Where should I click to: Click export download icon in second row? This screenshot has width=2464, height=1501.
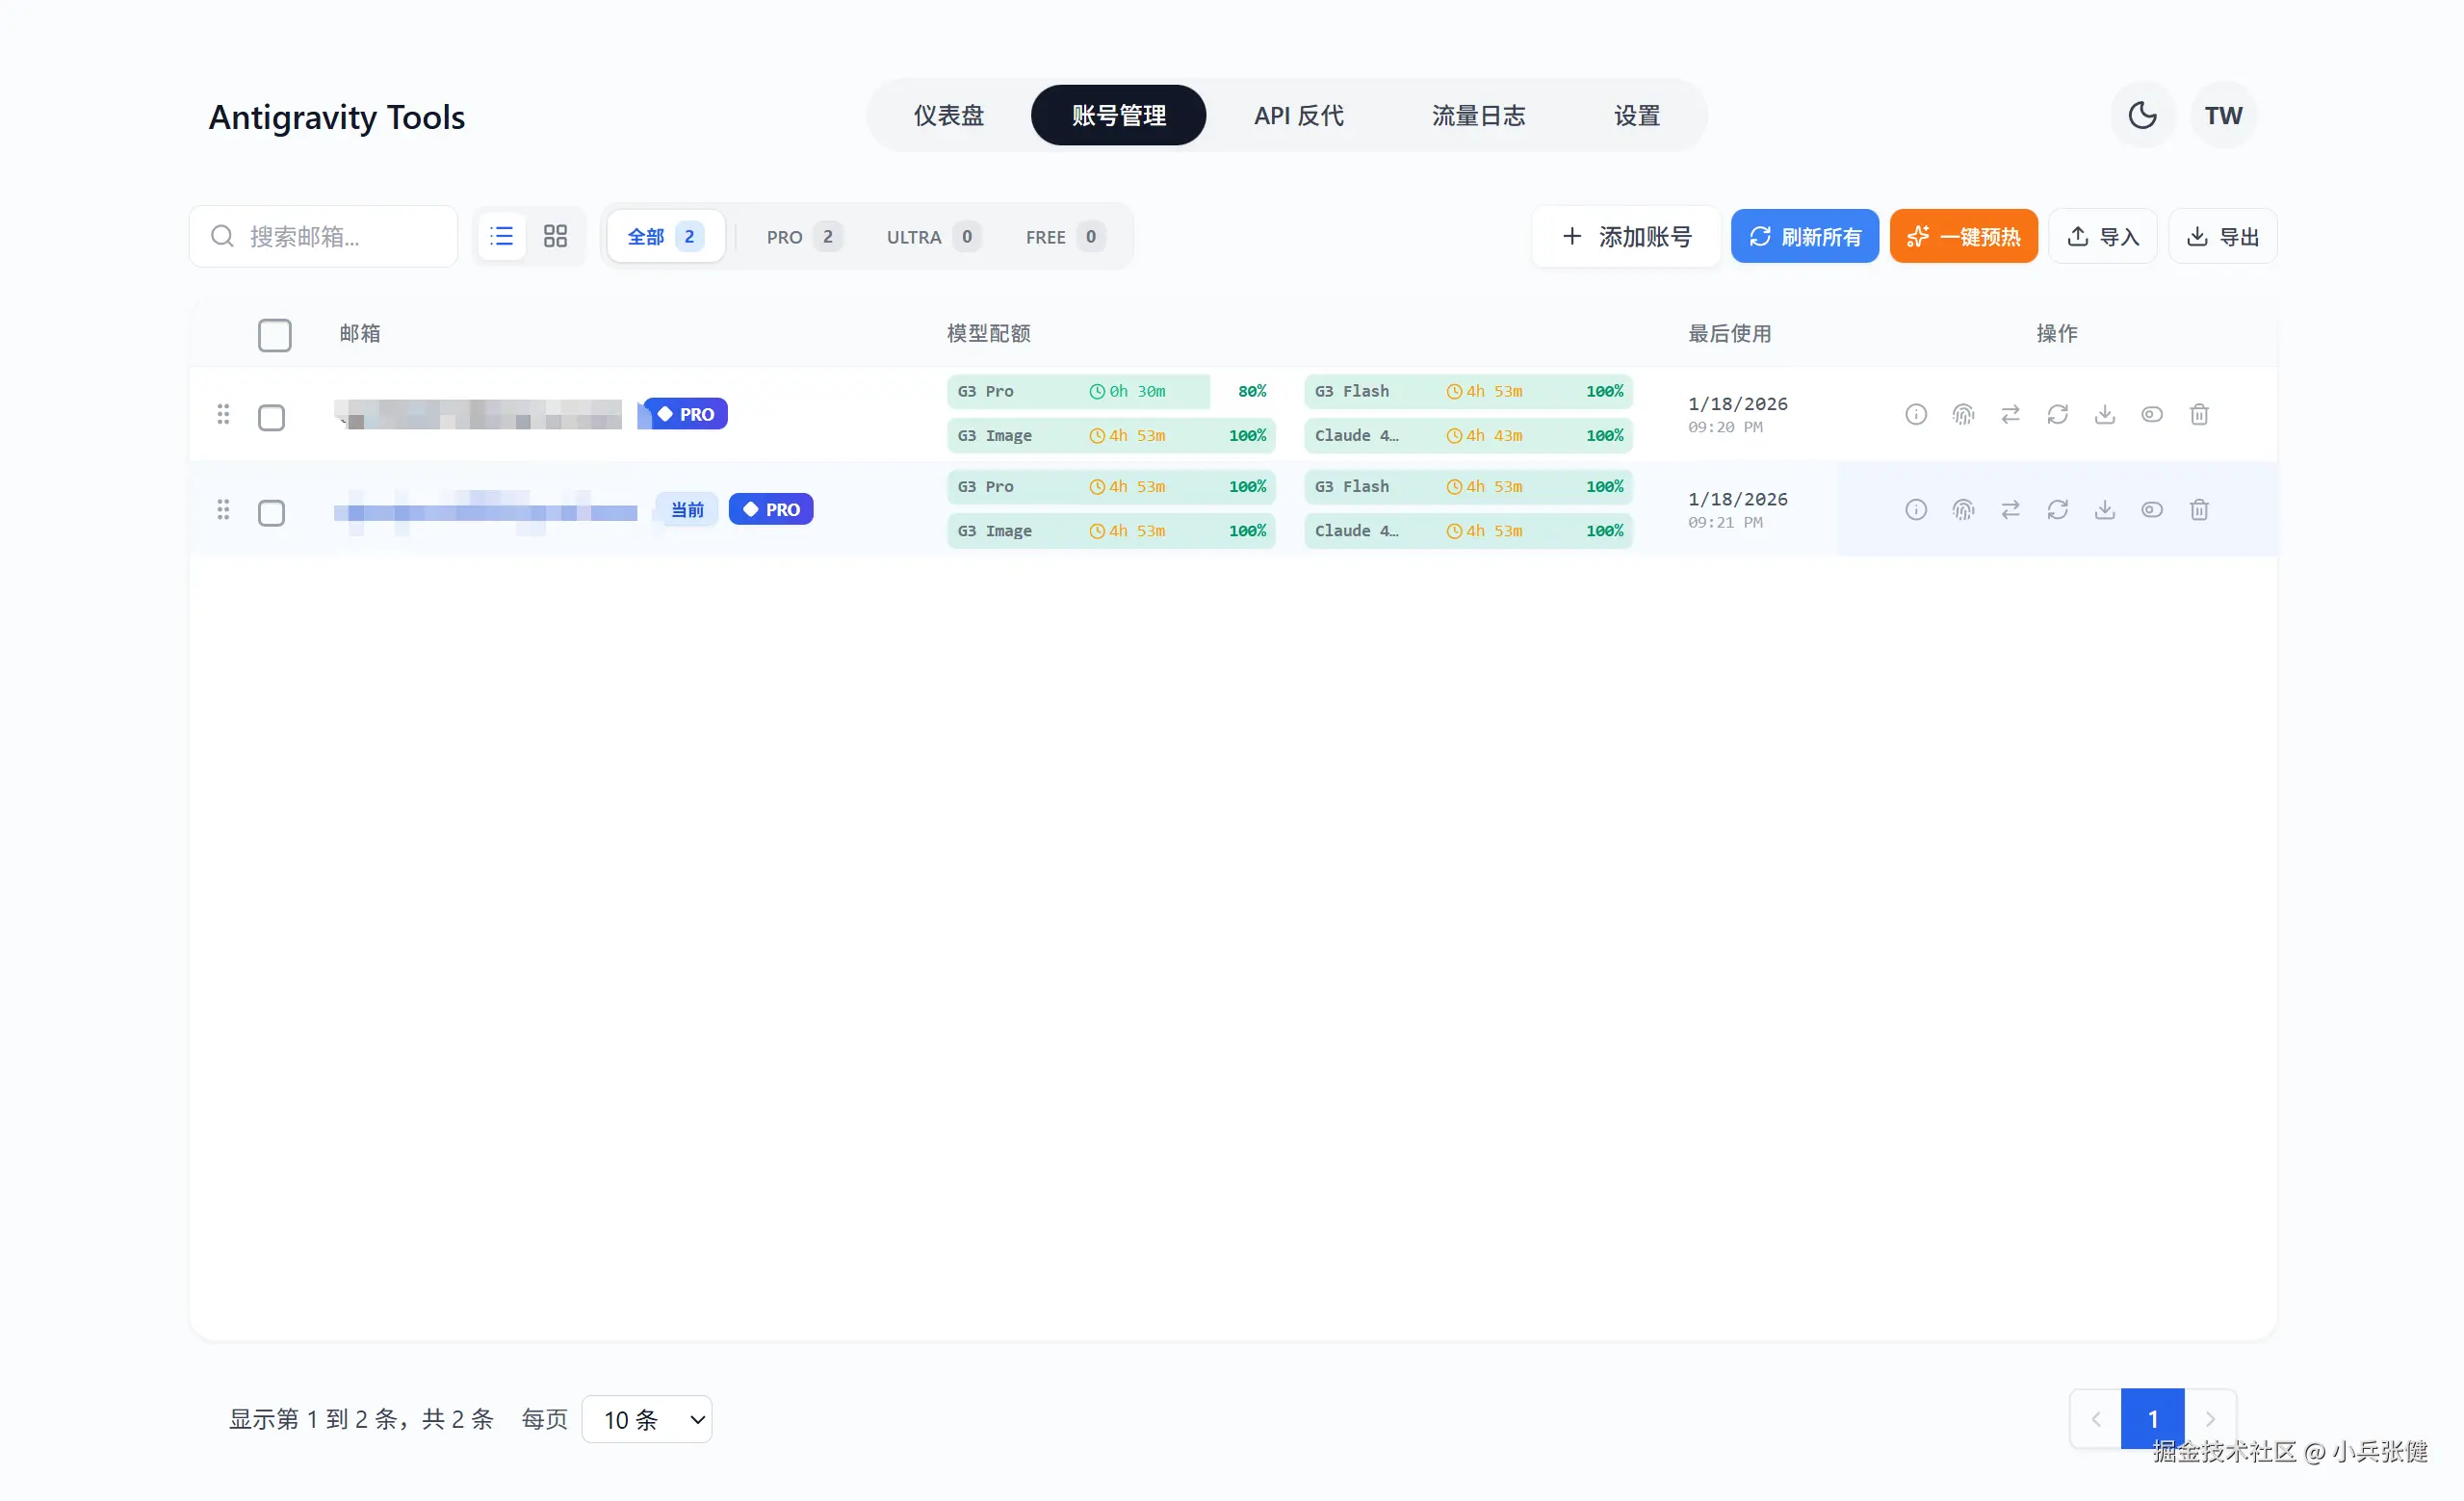pyautogui.click(x=2104, y=510)
